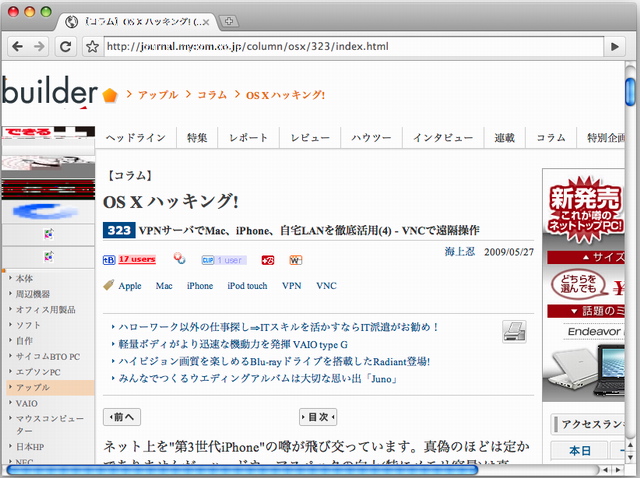
Task: Open the 特集 navigation tab
Action: (197, 138)
